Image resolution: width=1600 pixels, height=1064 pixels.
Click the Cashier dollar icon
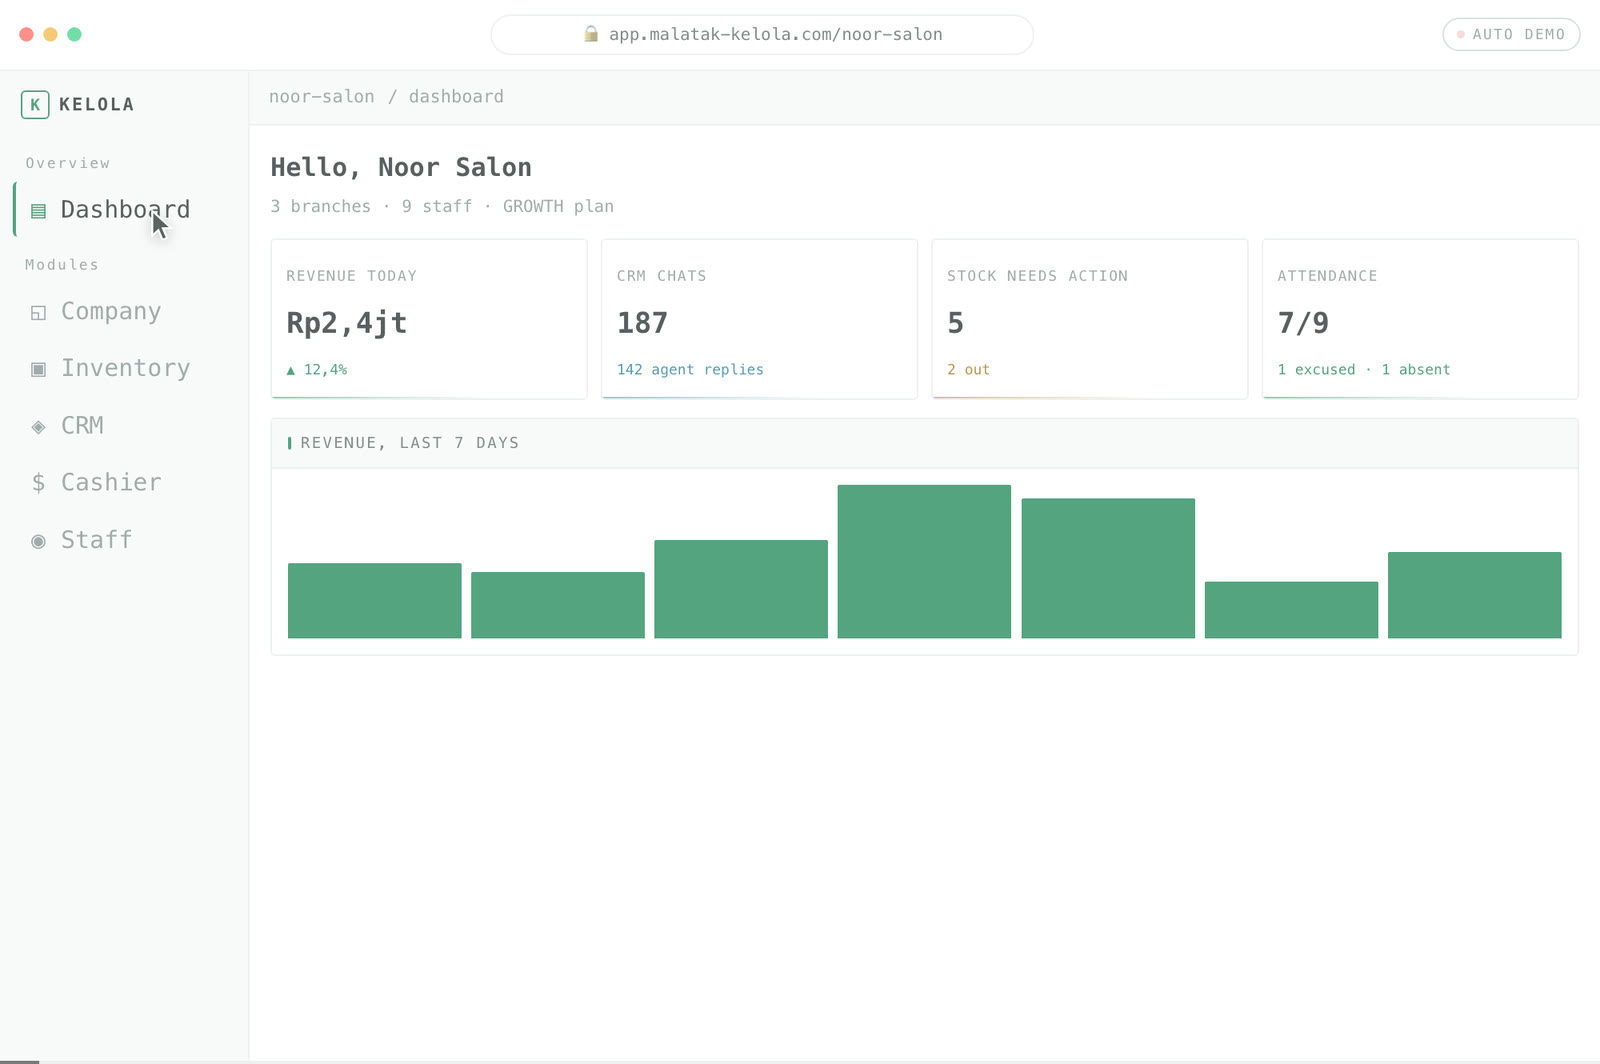tap(38, 483)
